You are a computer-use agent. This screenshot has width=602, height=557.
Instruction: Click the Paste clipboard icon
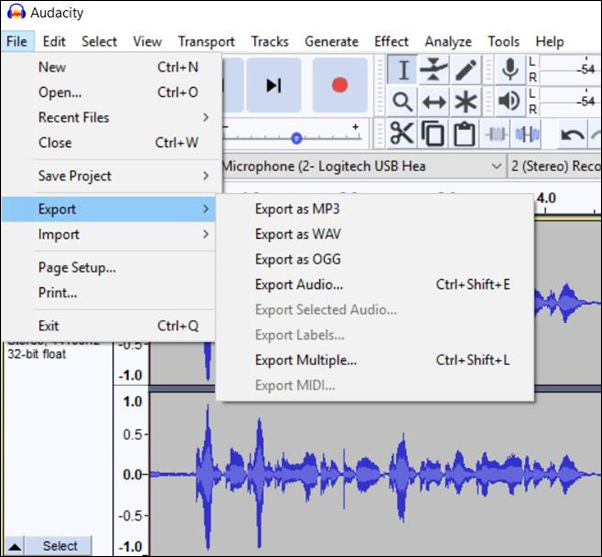(465, 134)
